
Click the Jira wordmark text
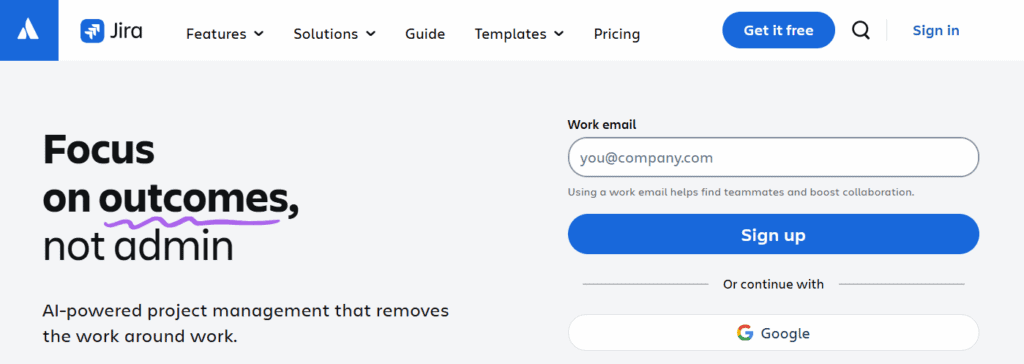[x=127, y=31]
